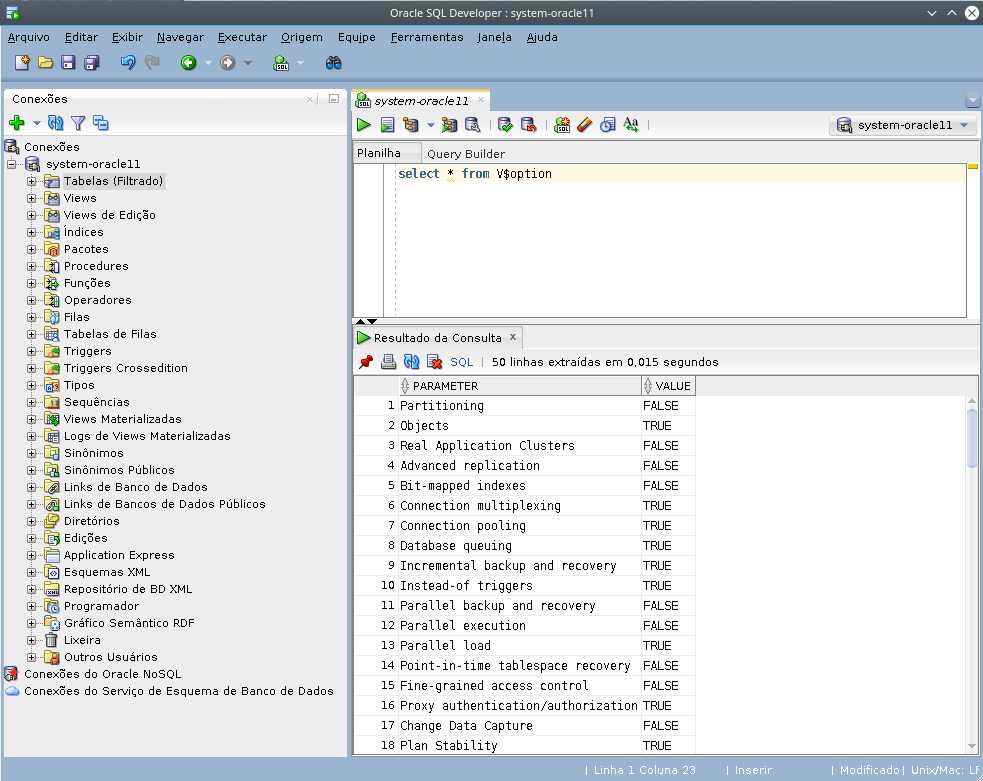Delete the selected result row icon
983x781 pixels.
434,362
